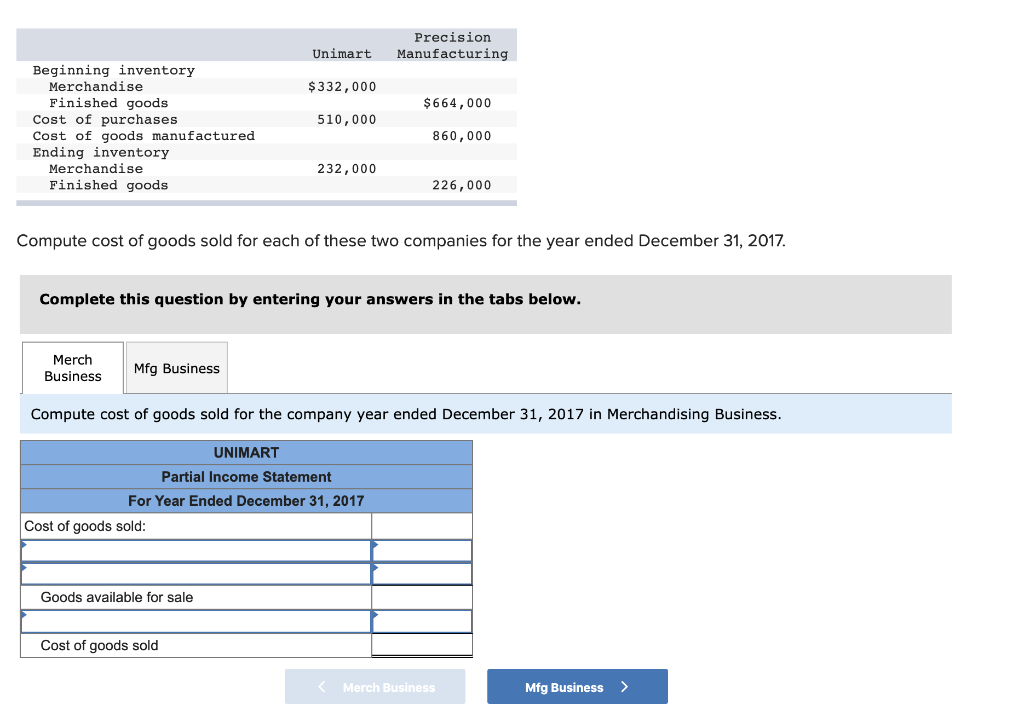Click the $664,000 finished goods value
Image resolution: width=1024 pixels, height=728 pixels.
(457, 103)
